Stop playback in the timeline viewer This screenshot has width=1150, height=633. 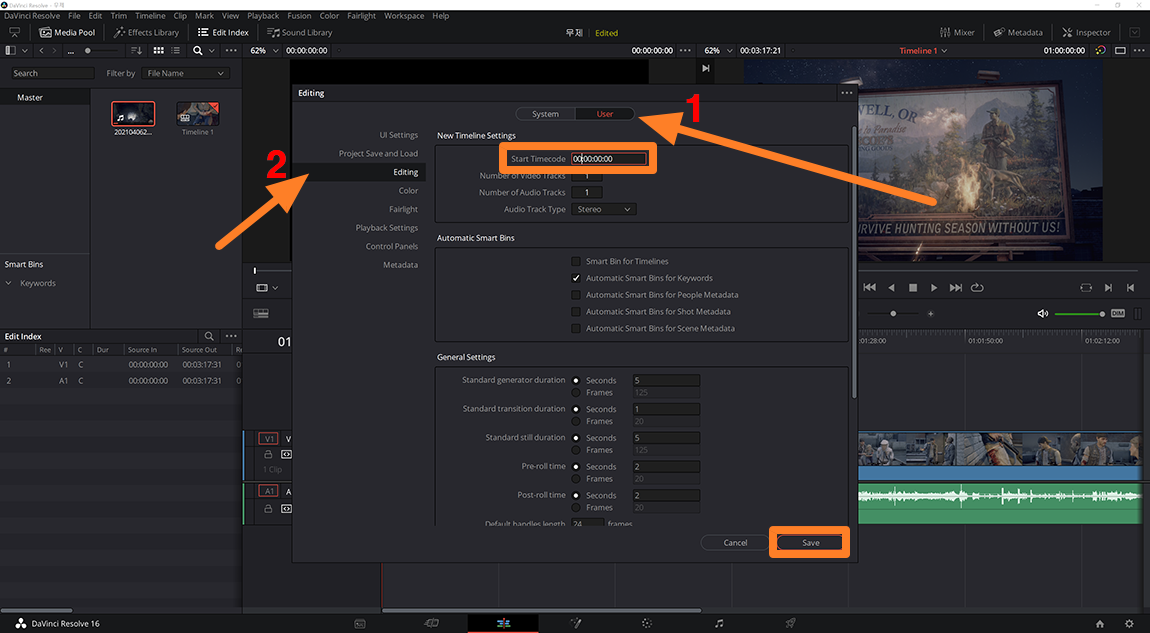[x=912, y=288]
